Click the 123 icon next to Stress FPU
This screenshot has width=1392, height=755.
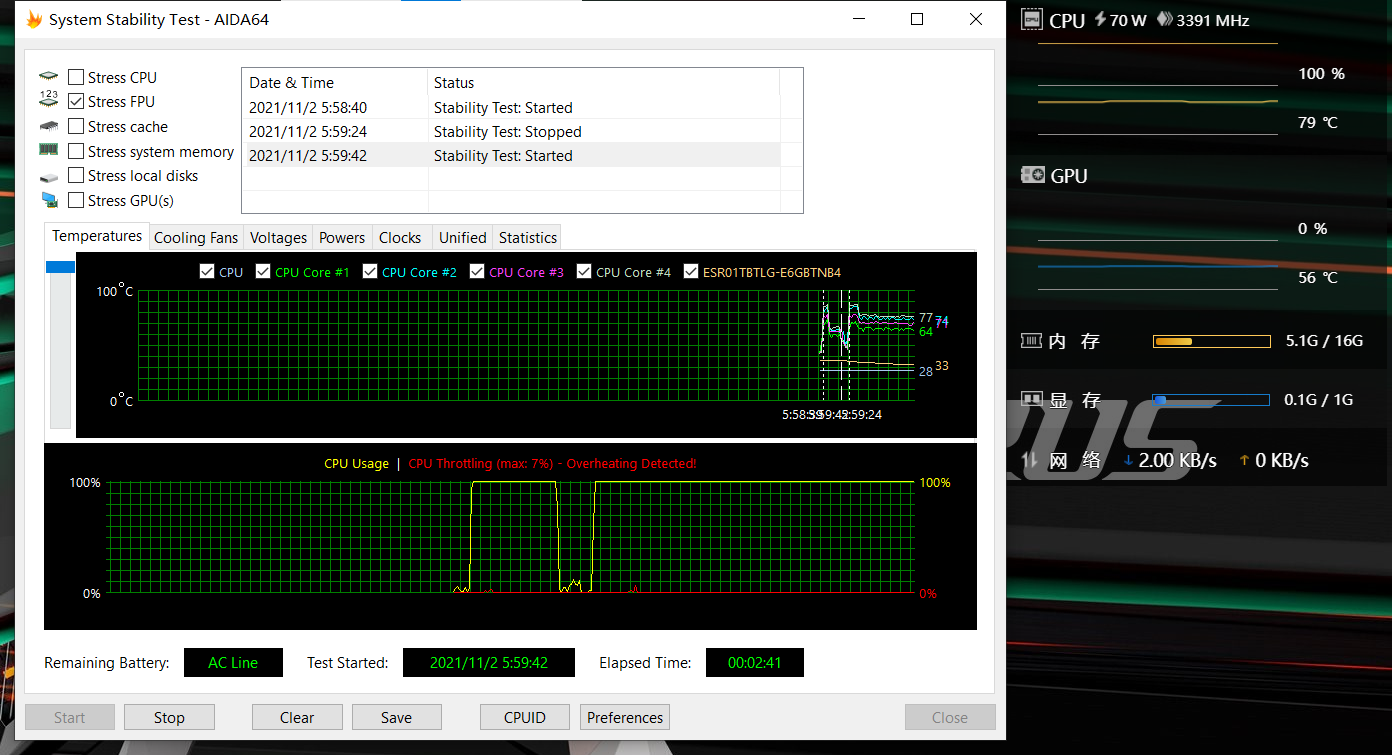[48, 101]
